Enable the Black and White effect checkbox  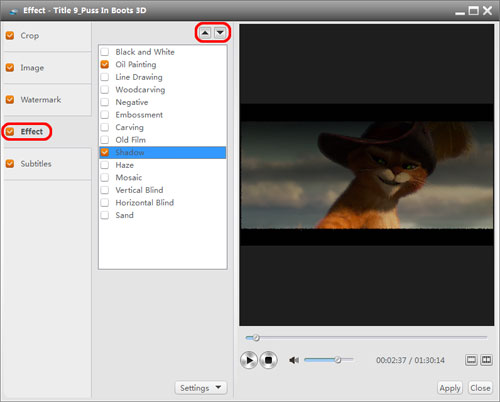click(105, 52)
